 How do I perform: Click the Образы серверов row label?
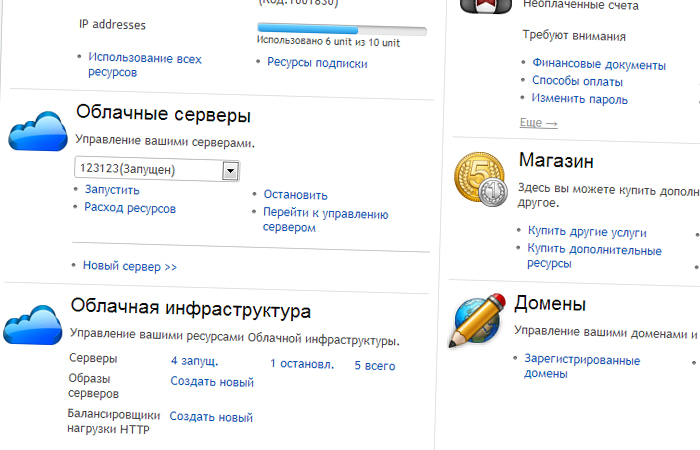(x=93, y=386)
